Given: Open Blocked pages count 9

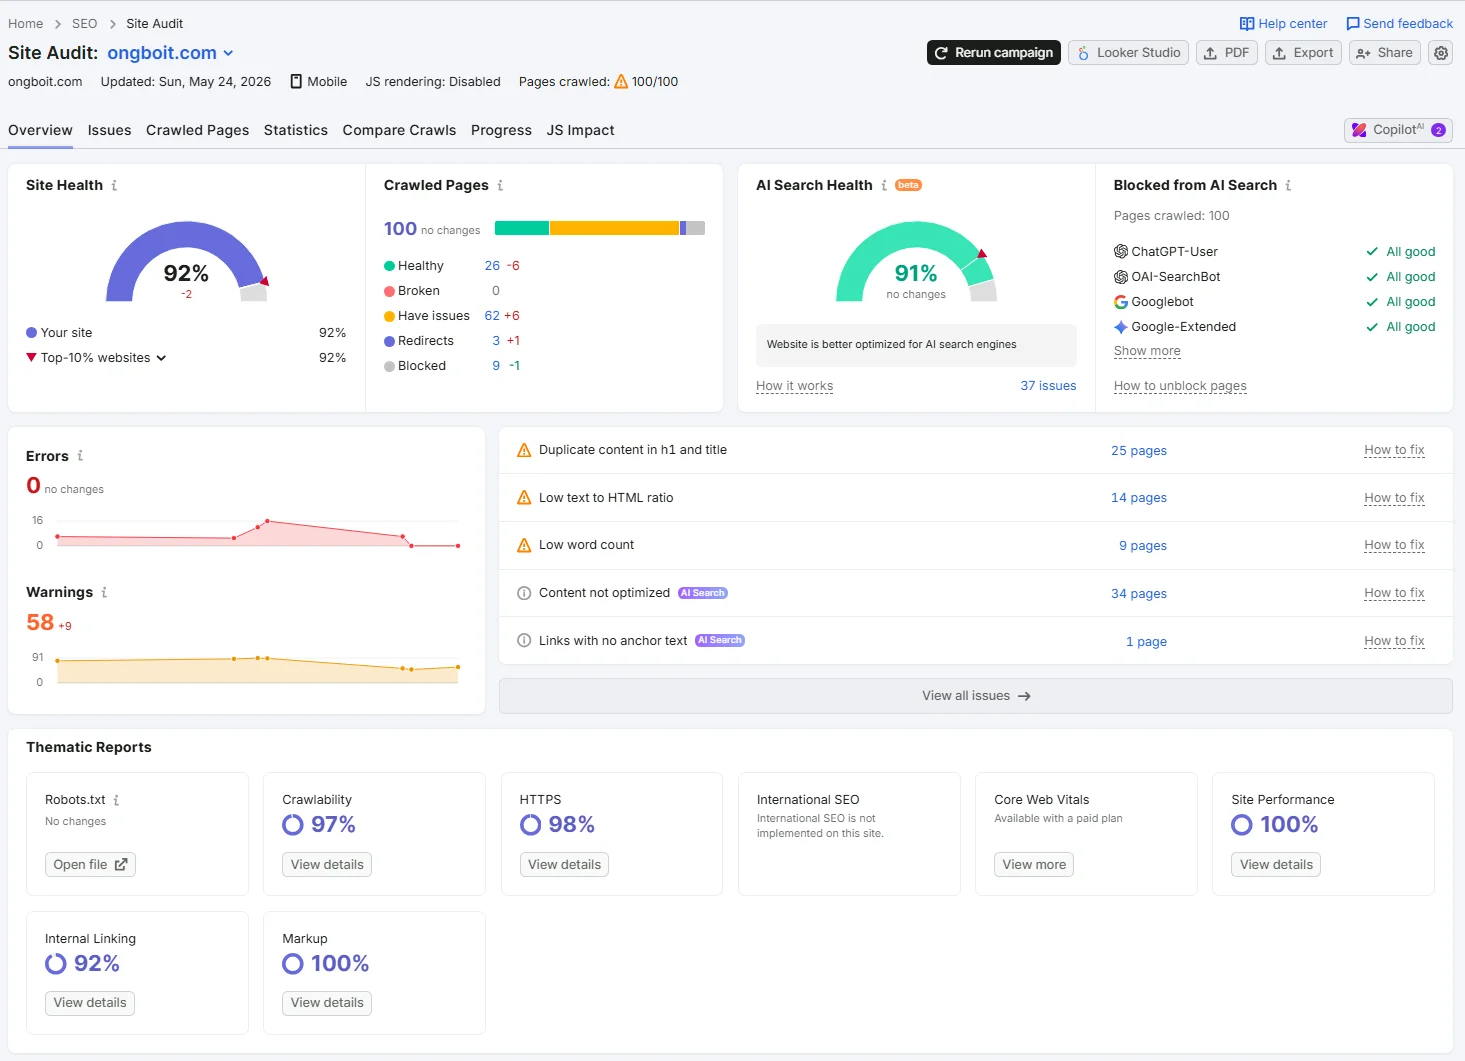Looking at the screenshot, I should (496, 366).
